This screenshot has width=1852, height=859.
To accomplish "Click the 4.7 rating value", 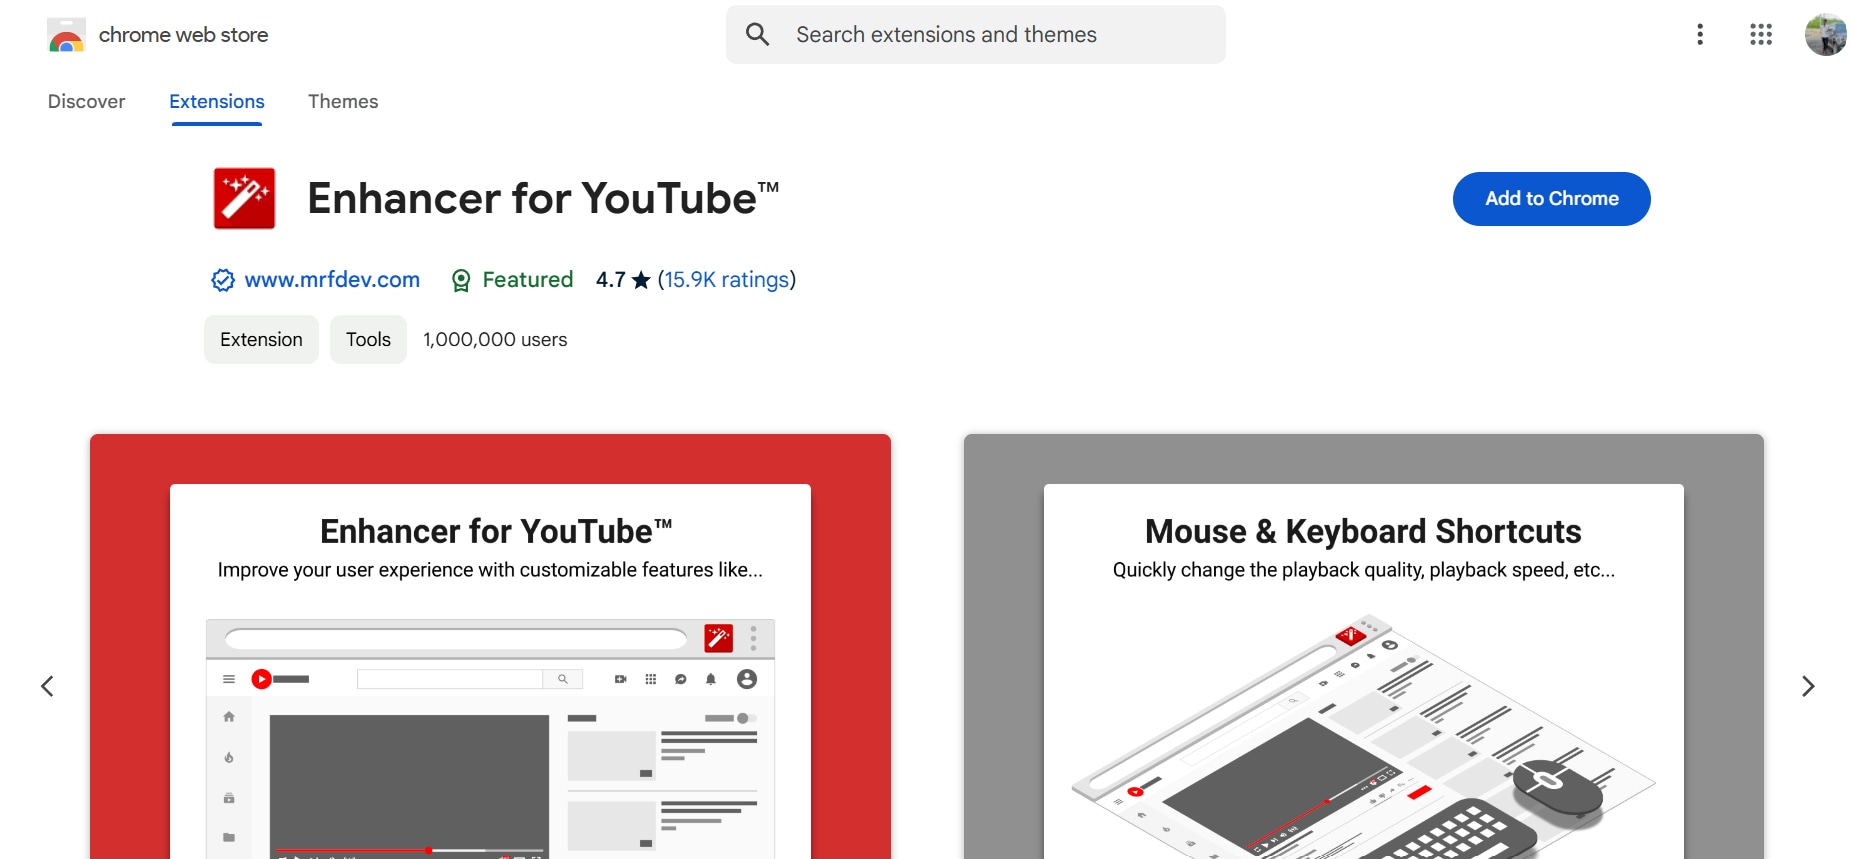I will coord(610,280).
